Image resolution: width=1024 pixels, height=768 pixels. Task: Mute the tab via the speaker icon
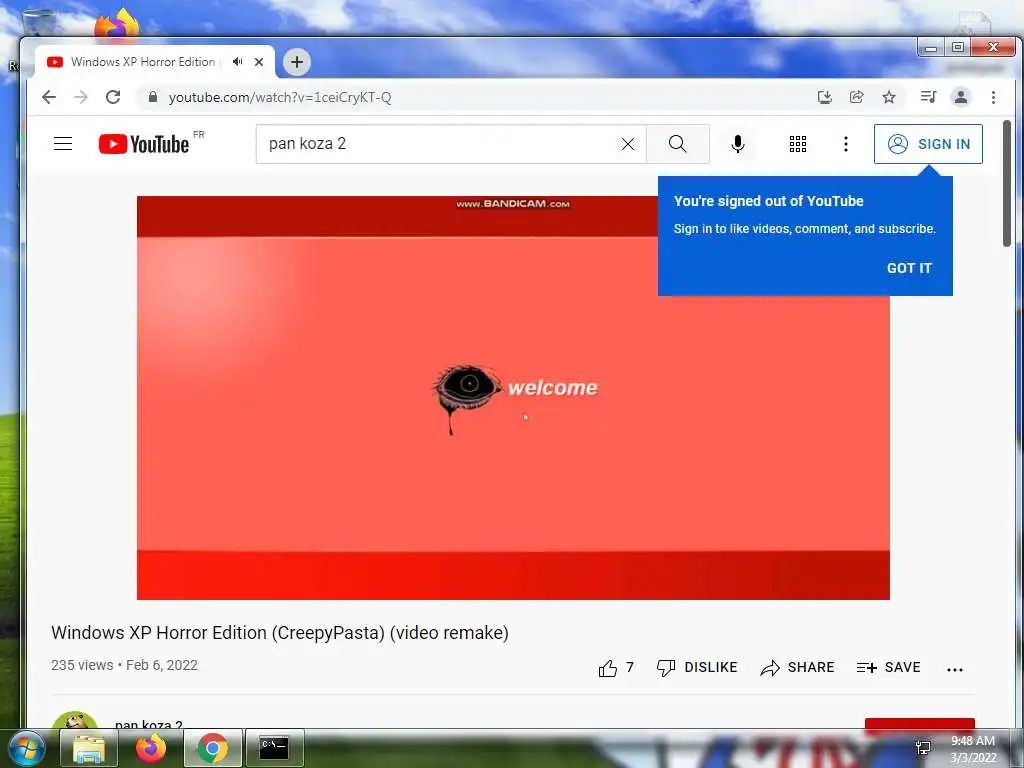(238, 61)
